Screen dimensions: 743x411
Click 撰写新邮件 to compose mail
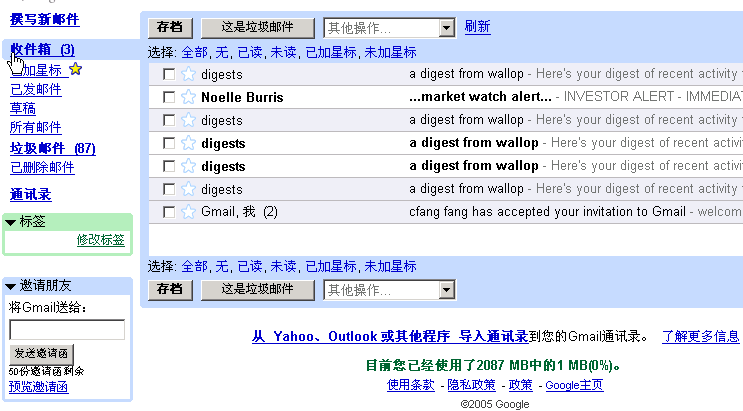click(x=44, y=19)
